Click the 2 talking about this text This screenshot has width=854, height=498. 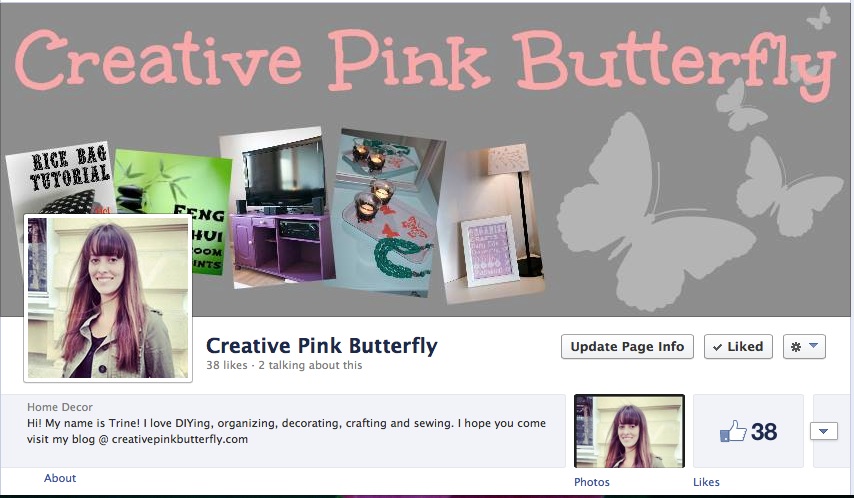click(x=310, y=365)
